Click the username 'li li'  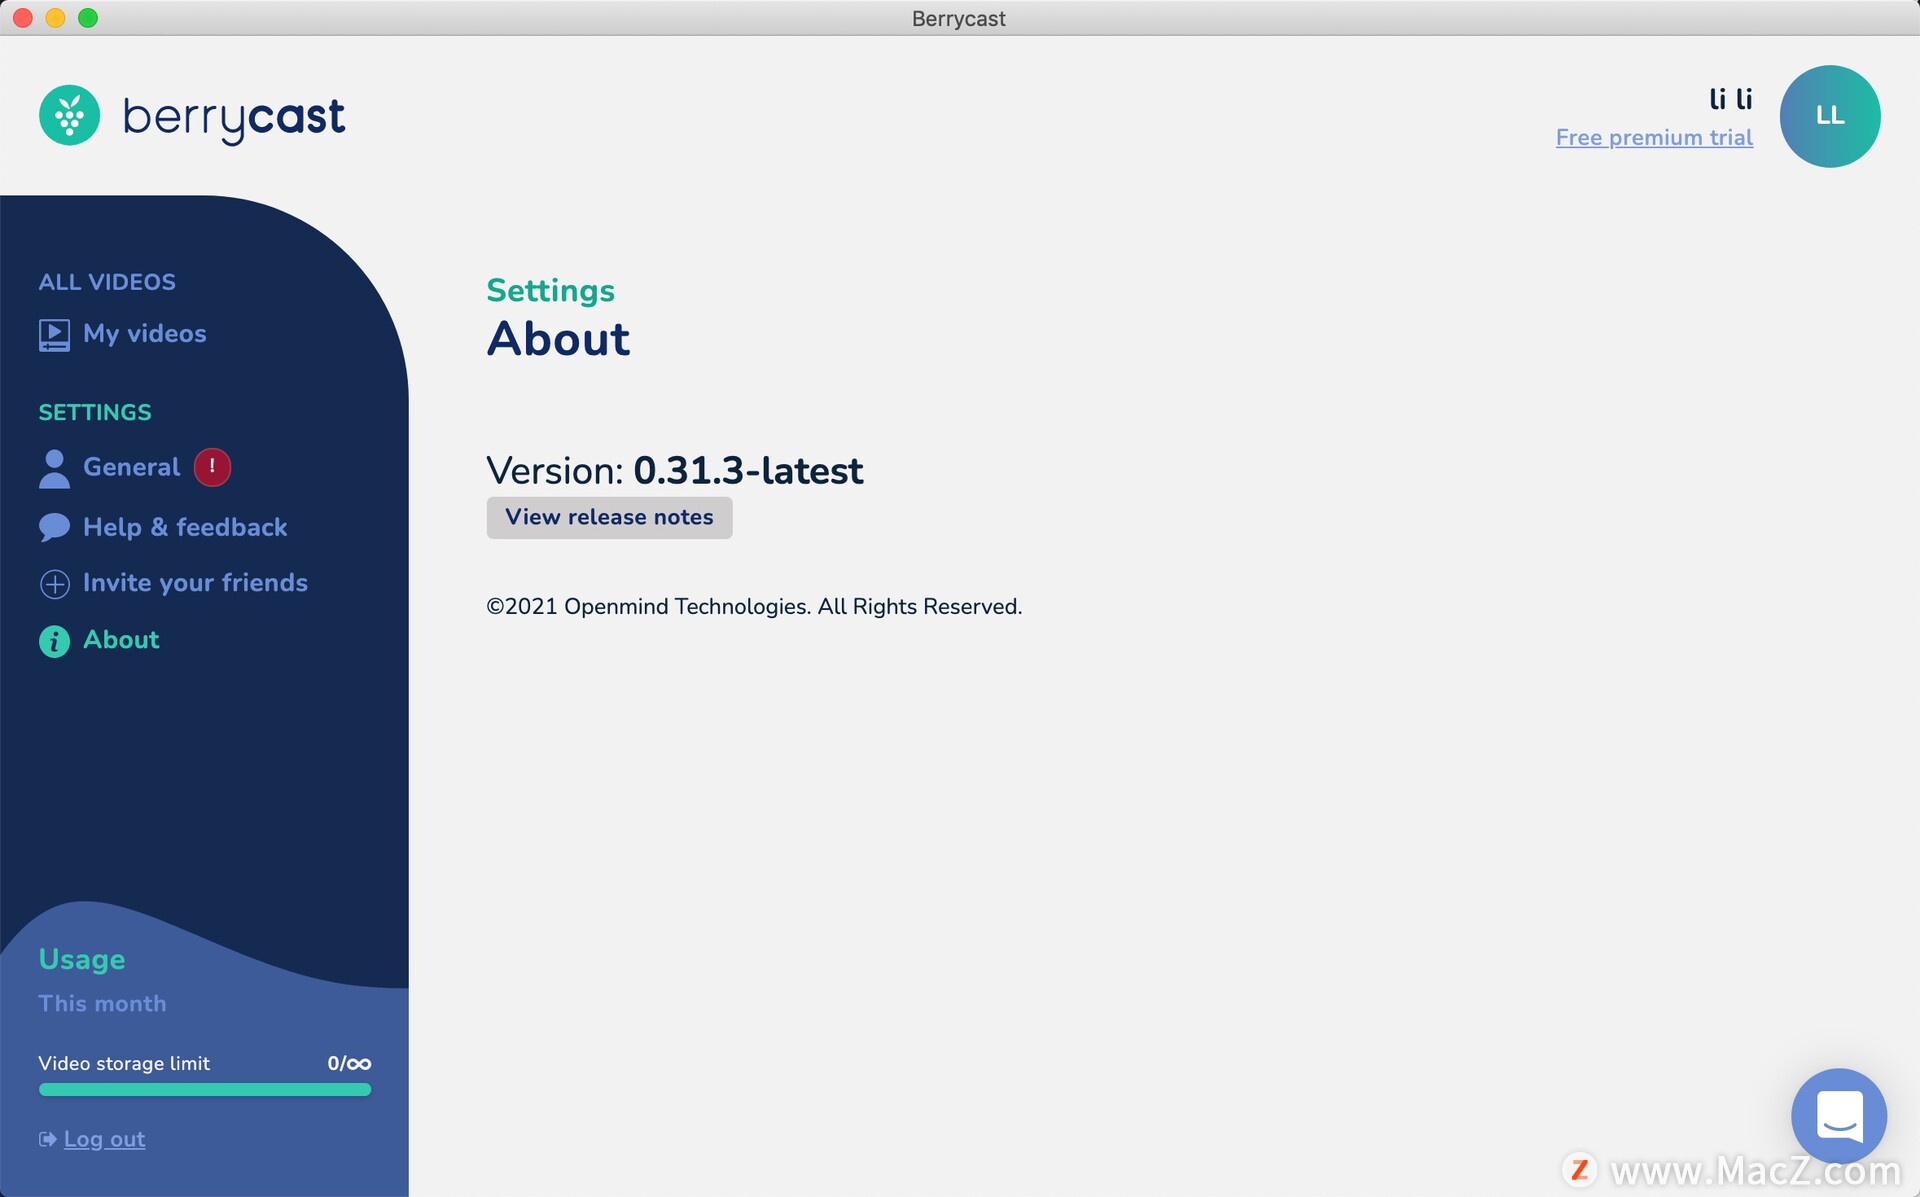coord(1730,98)
